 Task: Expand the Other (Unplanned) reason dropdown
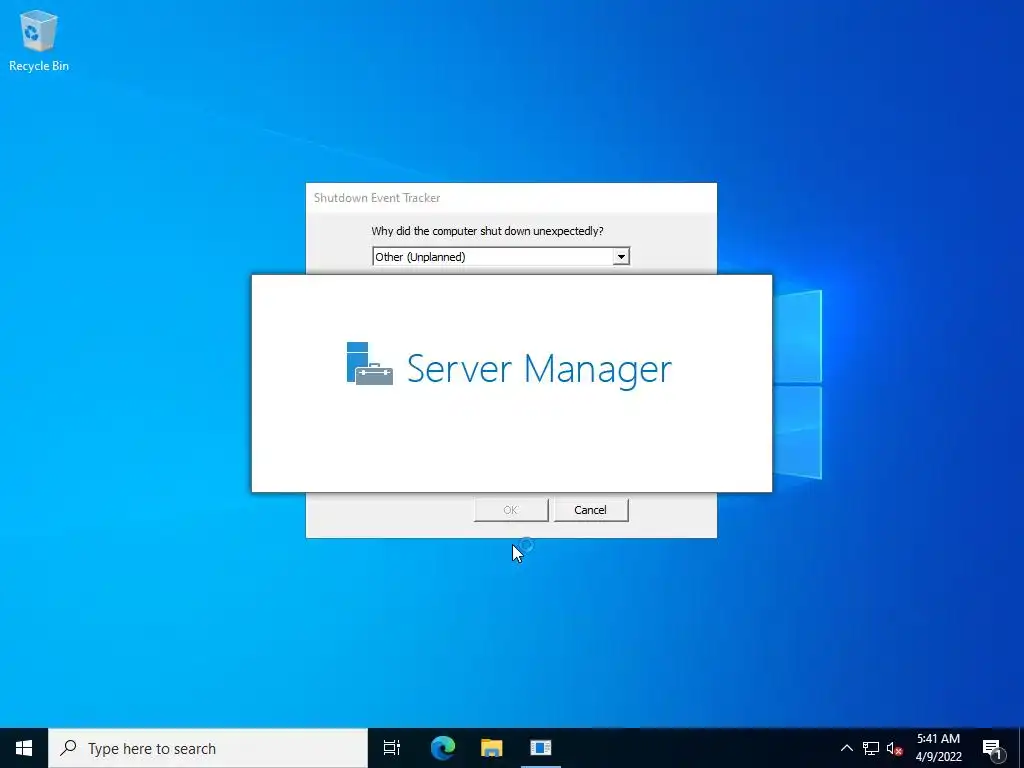(621, 257)
